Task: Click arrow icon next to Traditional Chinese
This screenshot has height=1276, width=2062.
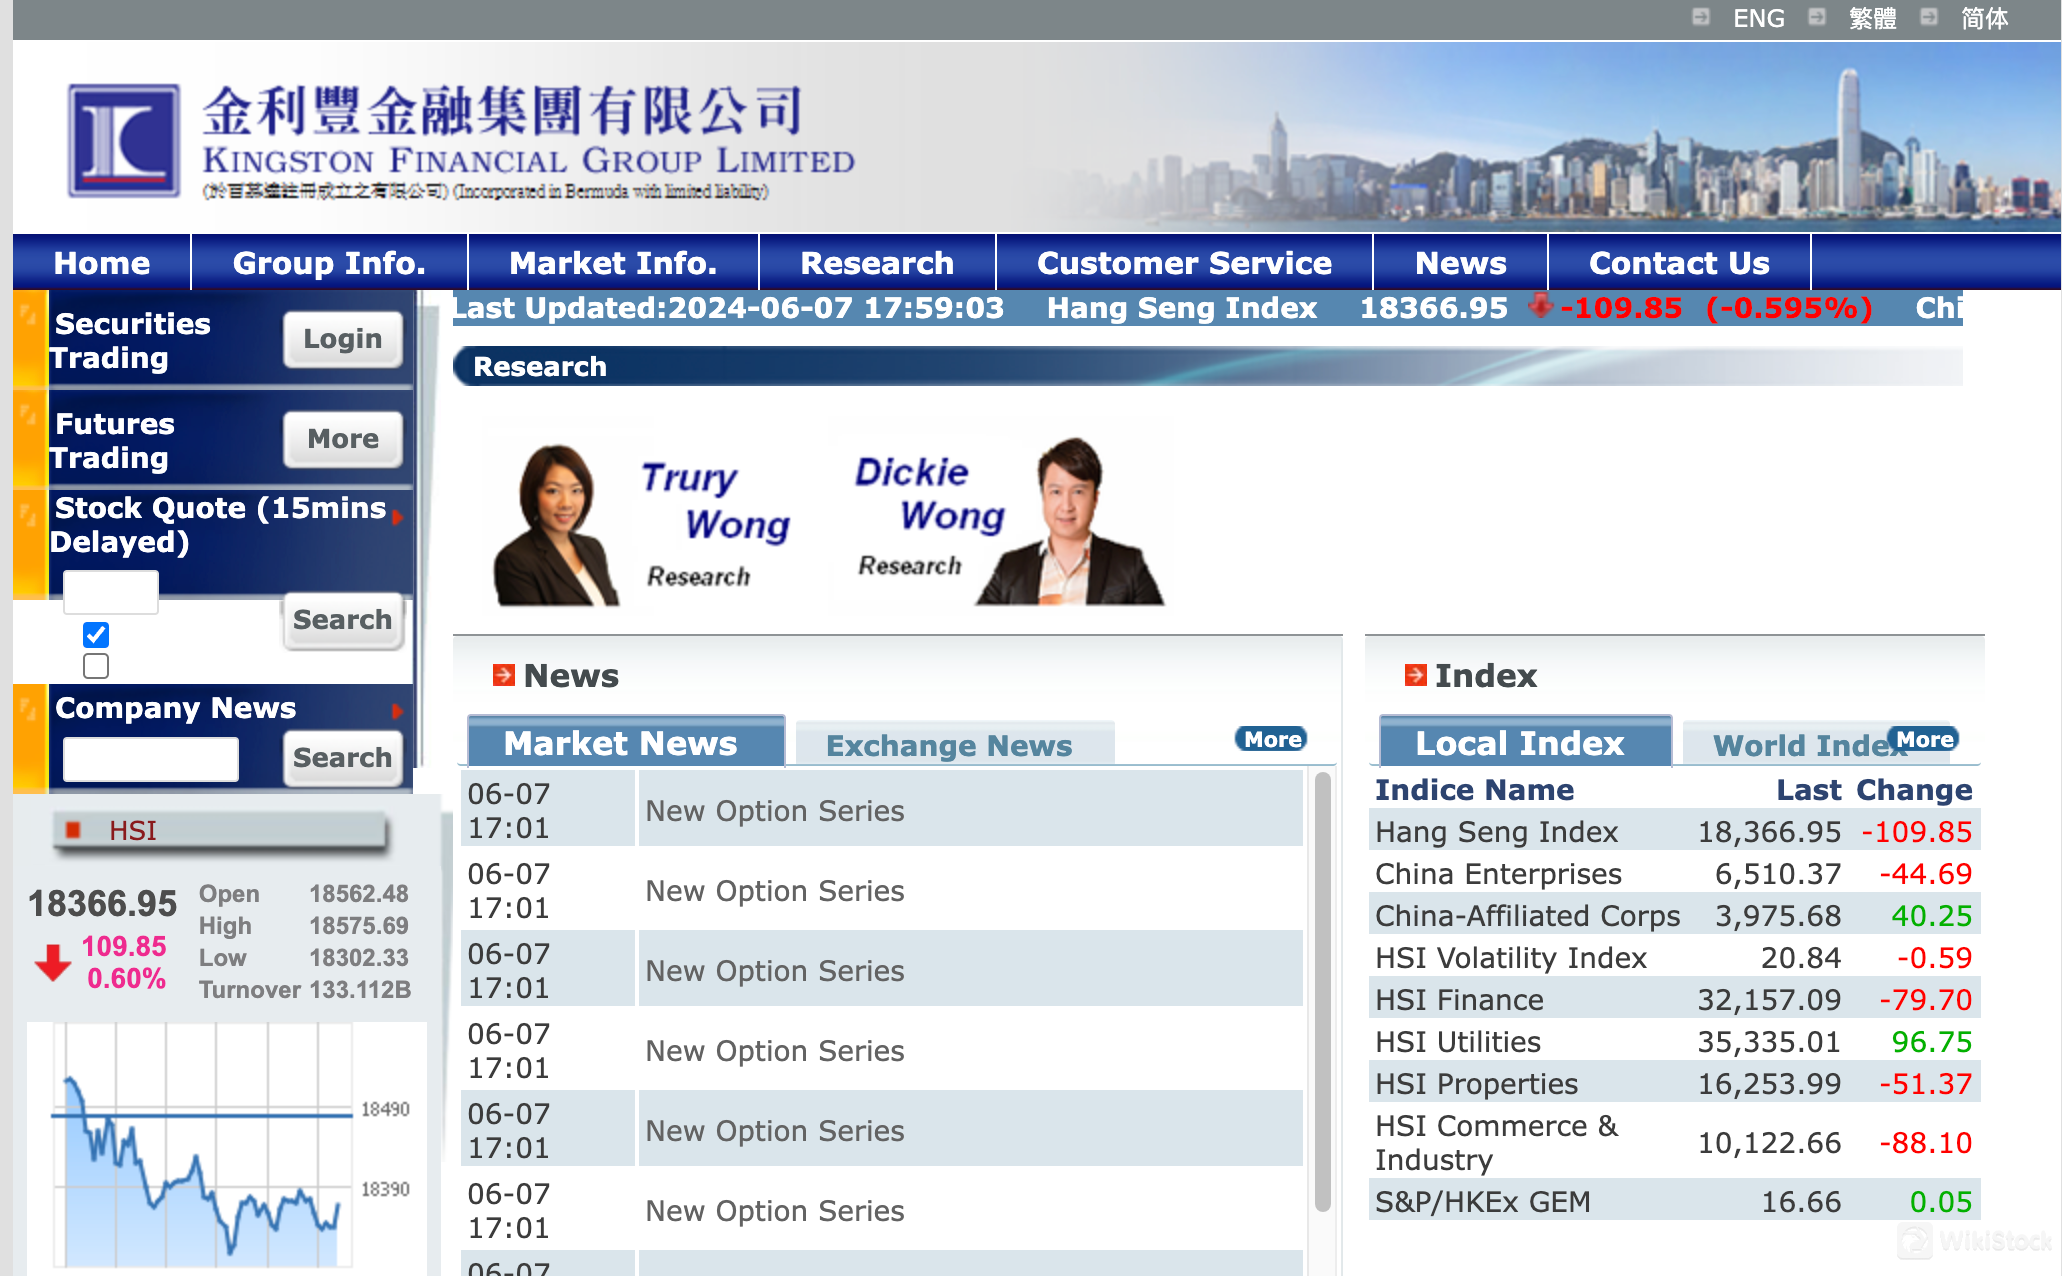Action: point(1817,17)
